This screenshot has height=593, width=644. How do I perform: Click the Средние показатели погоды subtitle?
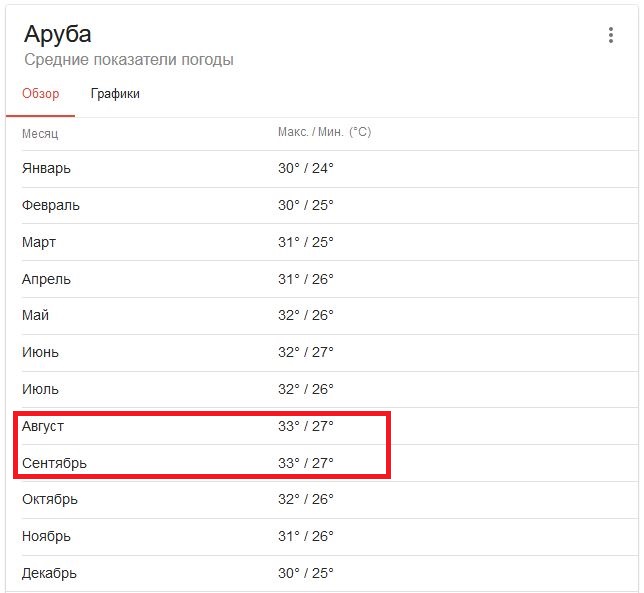pyautogui.click(x=128, y=60)
